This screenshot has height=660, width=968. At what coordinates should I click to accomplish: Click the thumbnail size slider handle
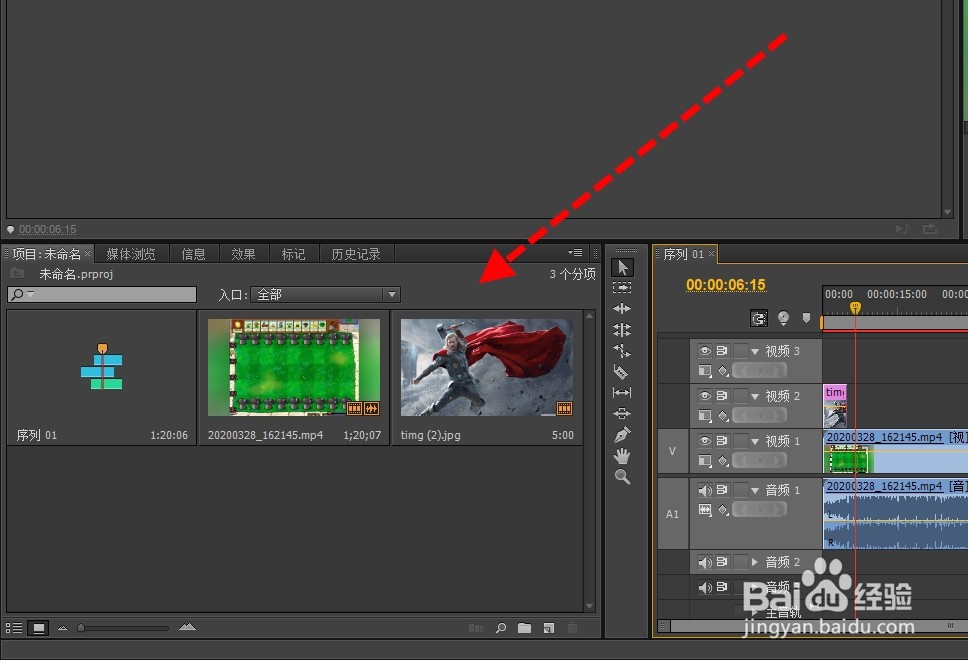pyautogui.click(x=81, y=628)
